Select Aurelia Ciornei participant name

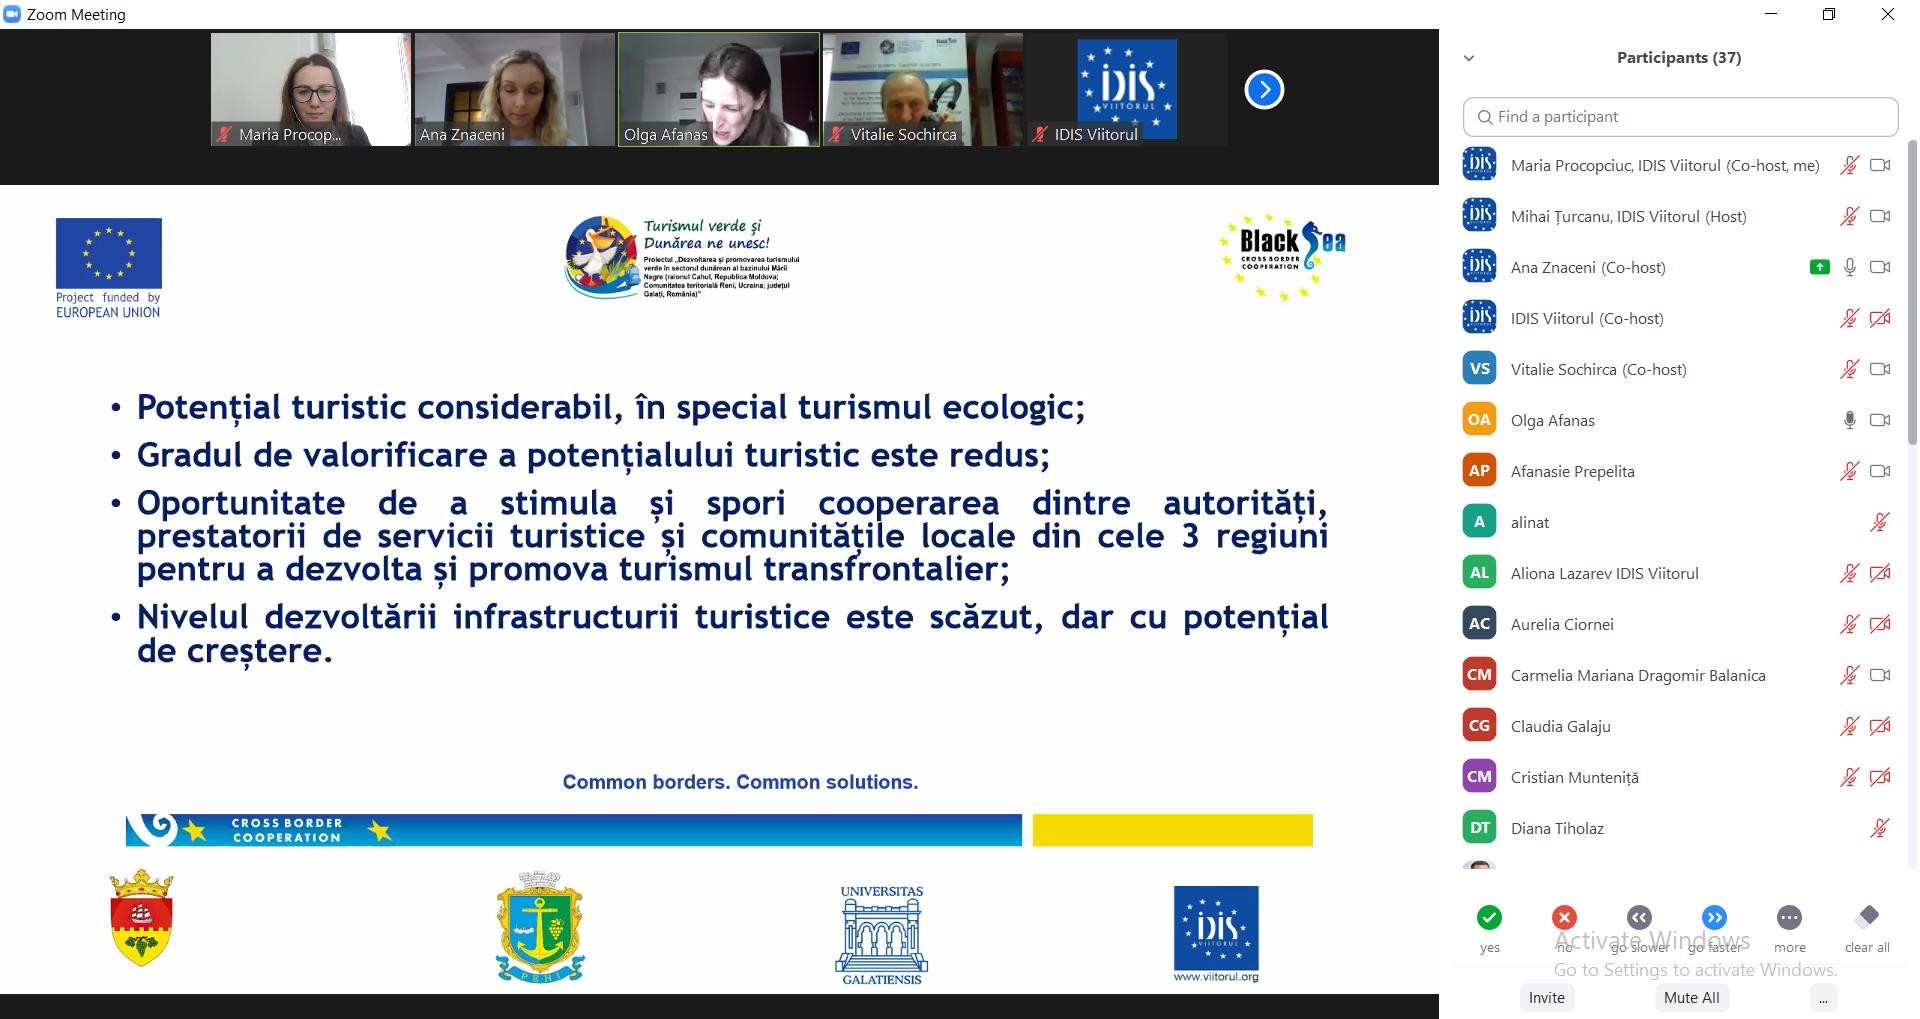[x=1562, y=625]
